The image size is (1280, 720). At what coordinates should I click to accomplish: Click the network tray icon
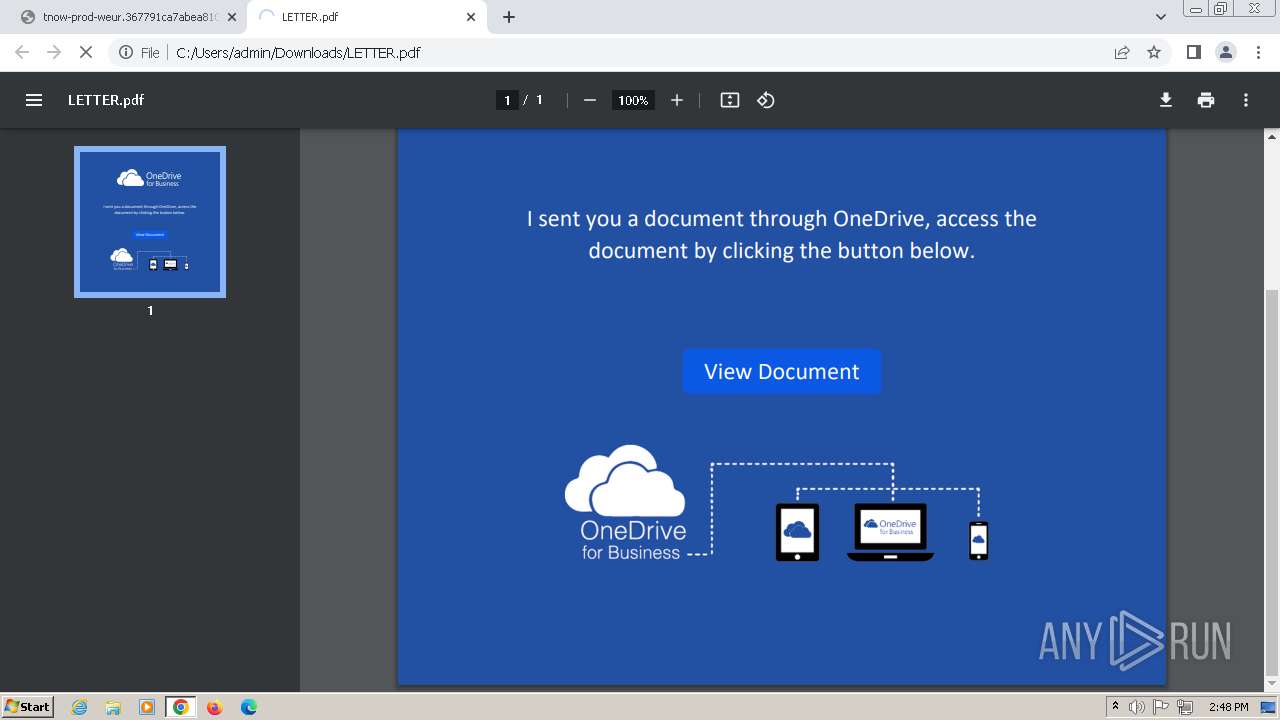1186,707
